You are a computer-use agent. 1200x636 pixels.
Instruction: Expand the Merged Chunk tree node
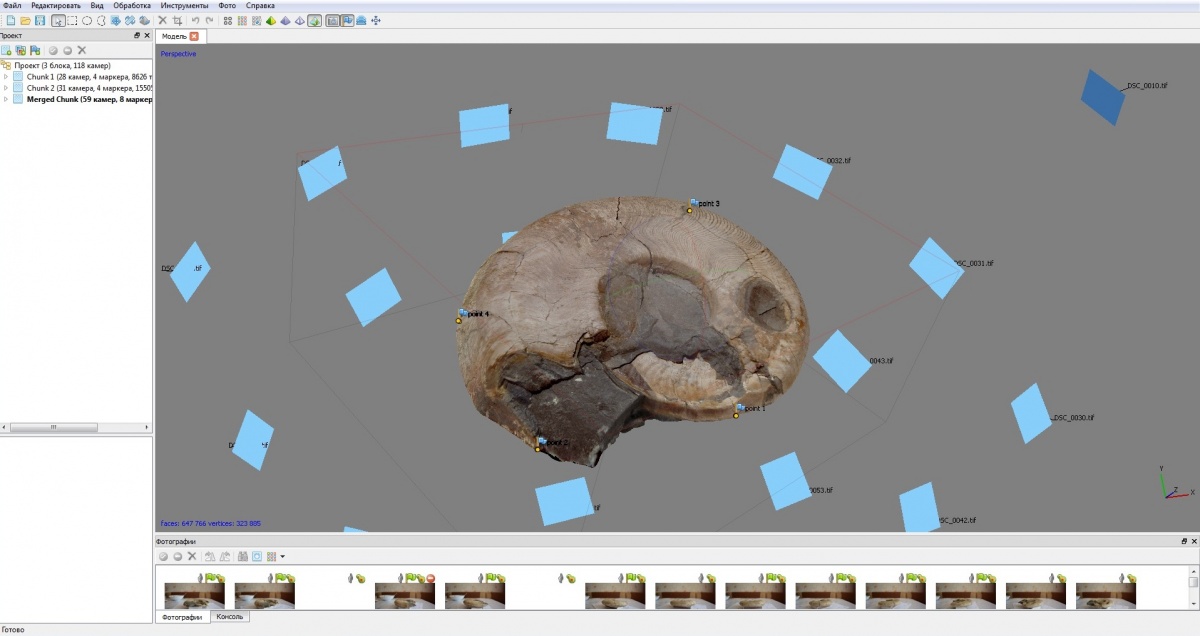pos(6,99)
